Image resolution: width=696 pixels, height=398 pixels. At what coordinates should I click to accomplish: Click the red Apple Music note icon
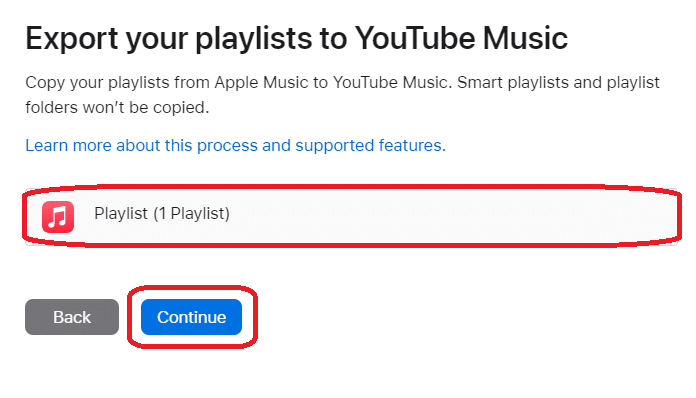point(58,217)
